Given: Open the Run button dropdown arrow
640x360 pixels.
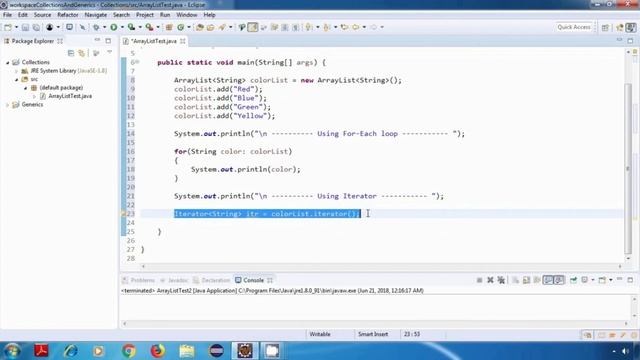Looking at the screenshot, I should (x=122, y=27).
